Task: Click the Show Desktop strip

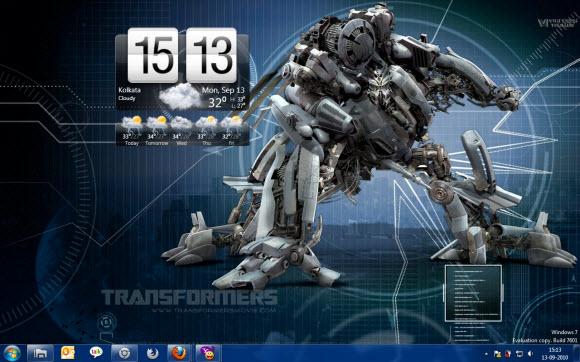Action: tap(577, 353)
